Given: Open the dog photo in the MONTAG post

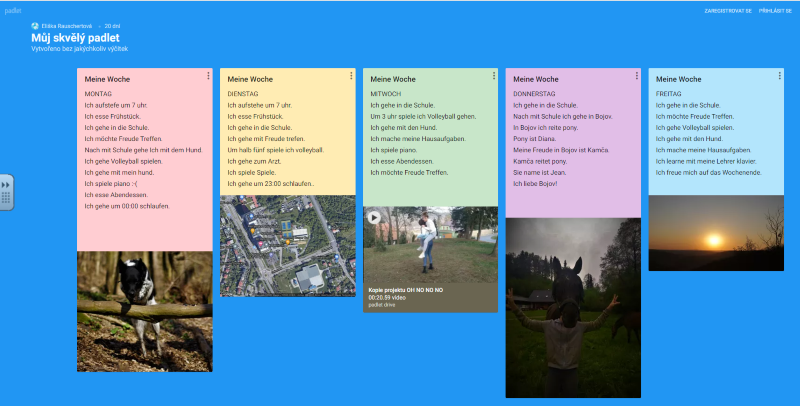Looking at the screenshot, I should pyautogui.click(x=145, y=311).
